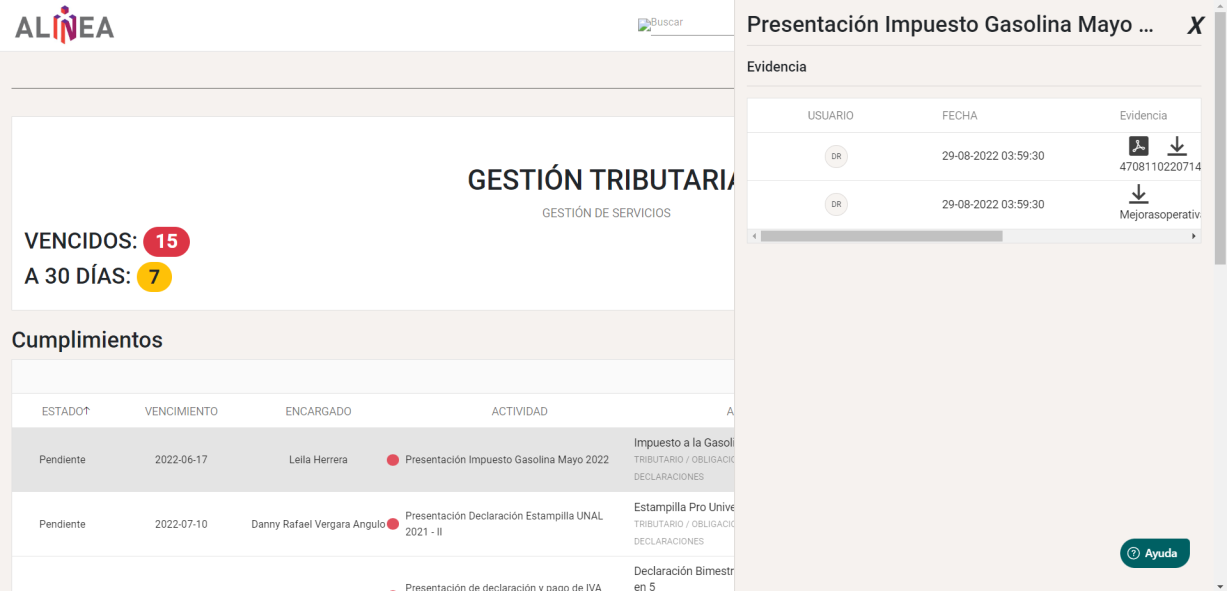This screenshot has height=591, width=1227.
Task: Click the Pendiente status in the 2022-06-17 row
Action: [62, 460]
